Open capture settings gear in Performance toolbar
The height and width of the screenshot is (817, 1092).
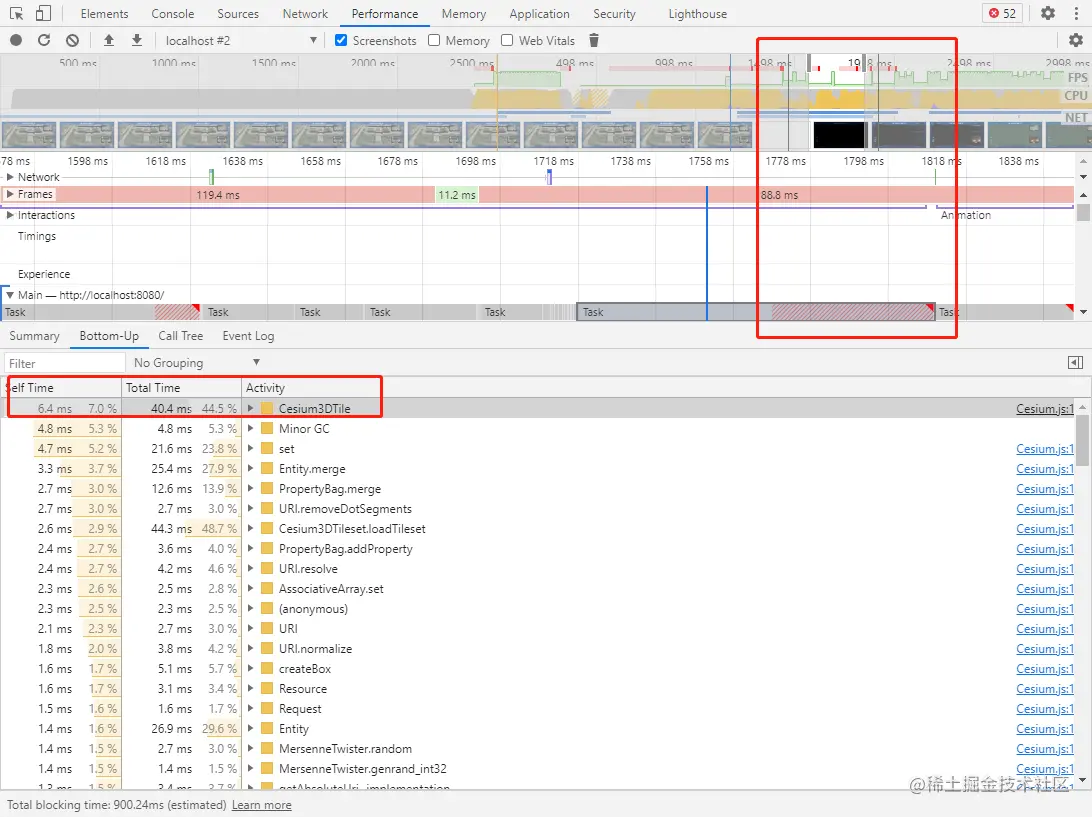pyautogui.click(x=1075, y=40)
